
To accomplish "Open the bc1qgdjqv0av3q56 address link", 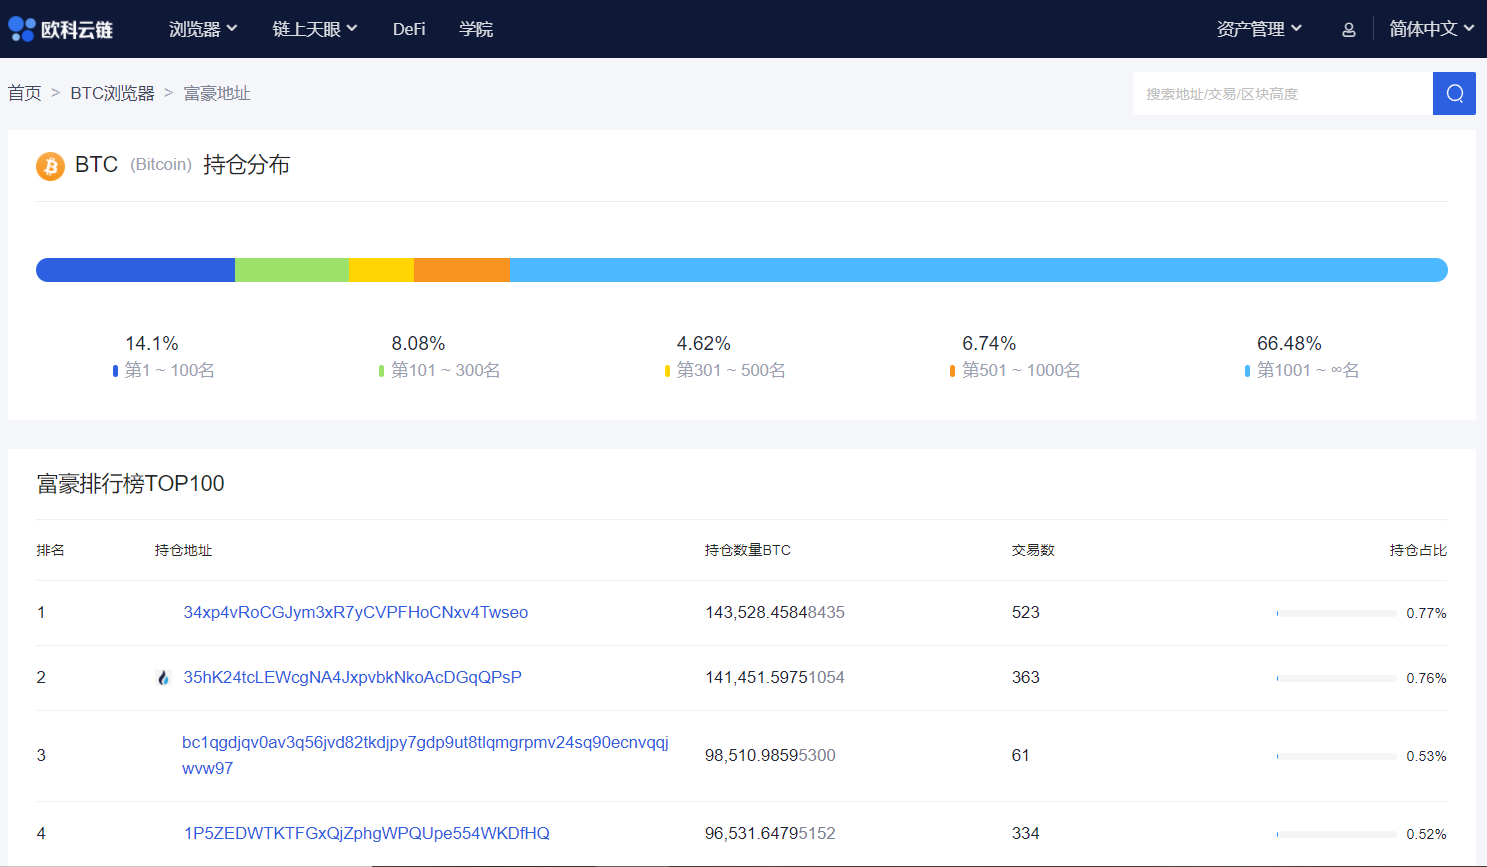I will 425,743.
